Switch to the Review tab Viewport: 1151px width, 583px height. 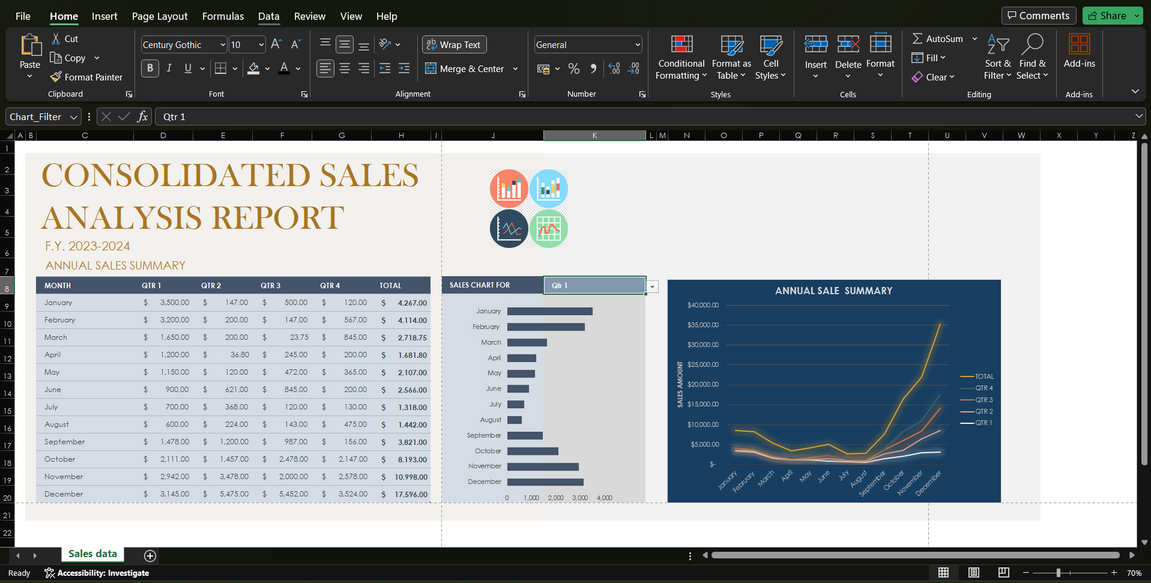[x=310, y=16]
